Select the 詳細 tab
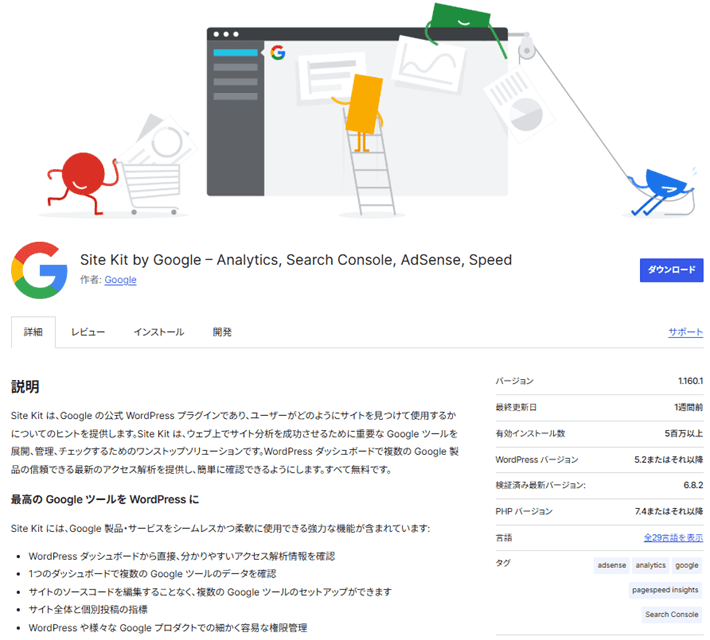710x640 pixels. [x=33, y=332]
